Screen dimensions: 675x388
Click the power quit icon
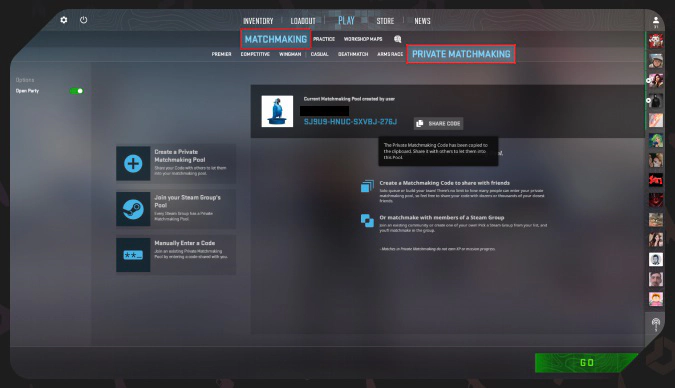(84, 20)
